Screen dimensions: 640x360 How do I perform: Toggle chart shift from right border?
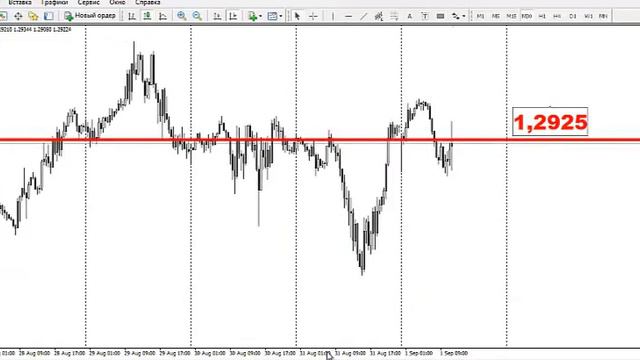click(x=233, y=16)
